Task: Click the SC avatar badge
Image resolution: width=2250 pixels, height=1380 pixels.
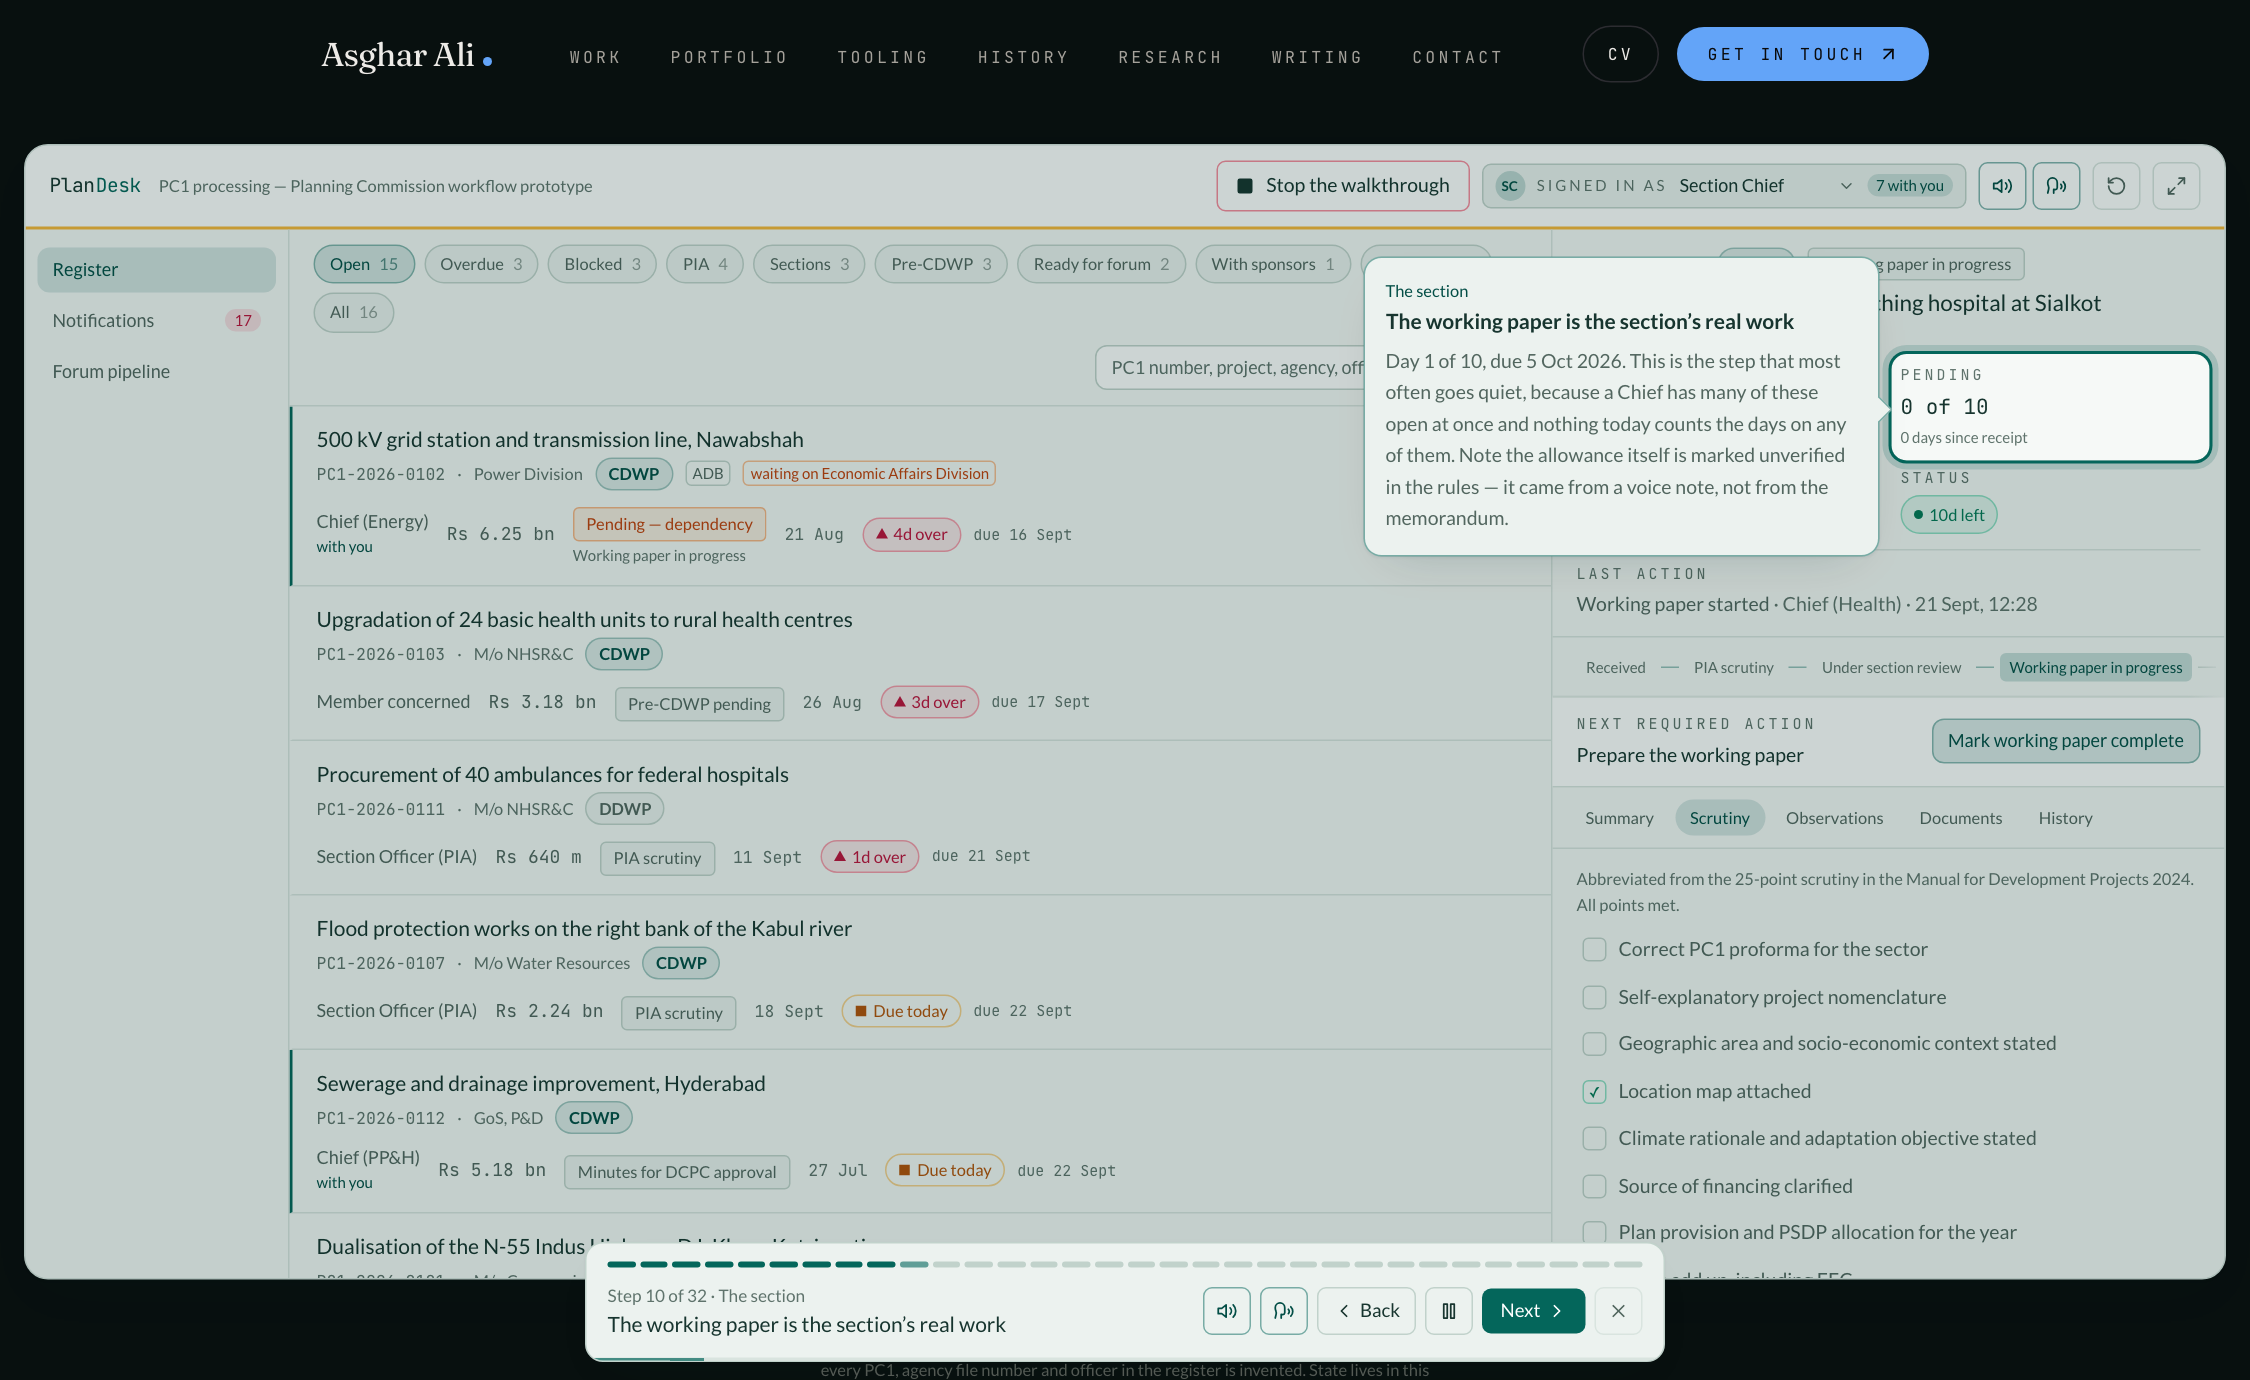Action: pyautogui.click(x=1509, y=186)
